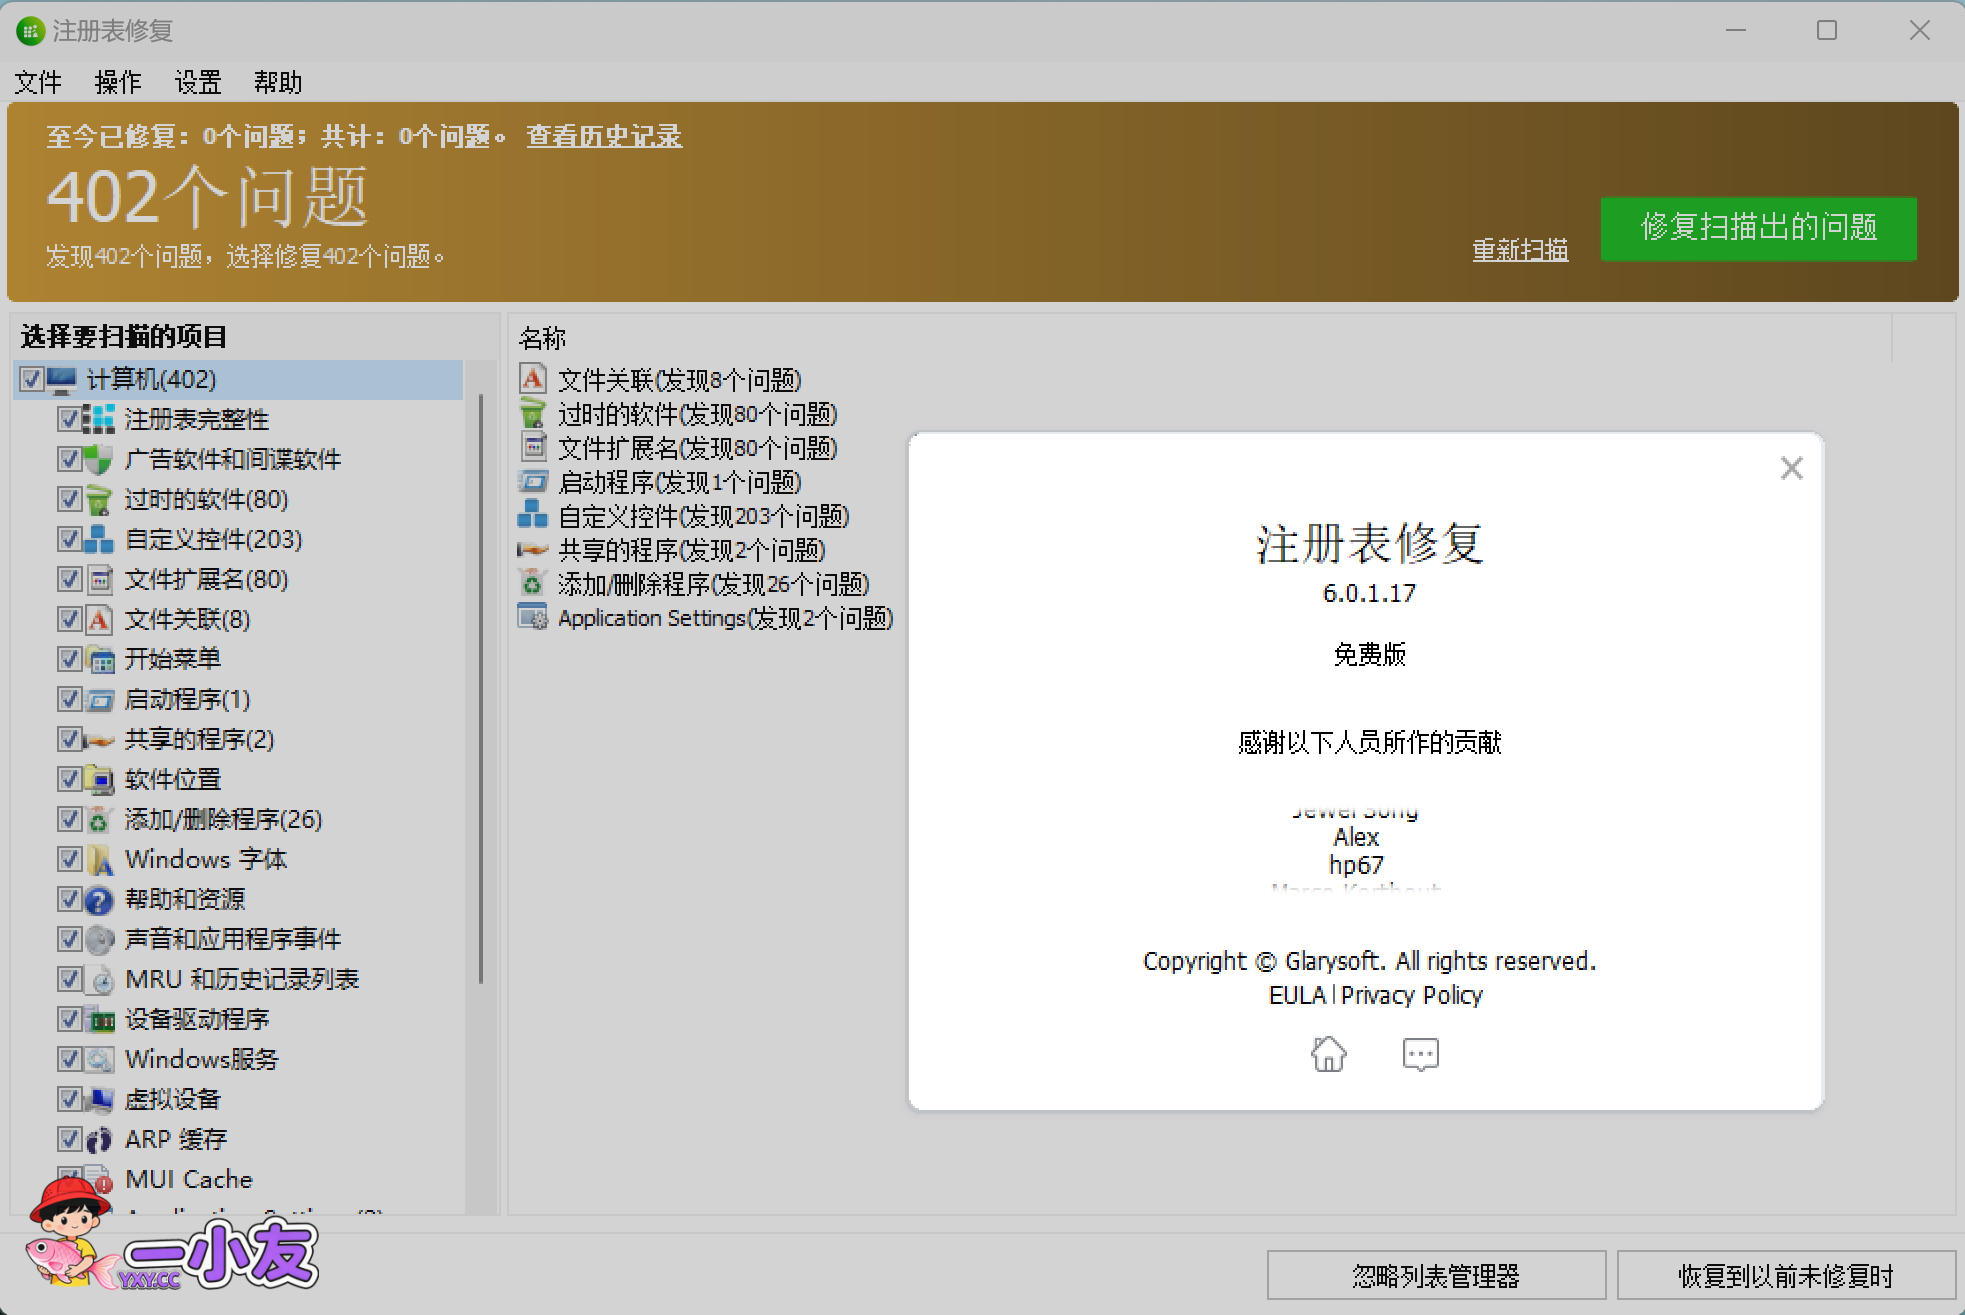Click the 修复扫描出的问题 green button

coord(1758,228)
